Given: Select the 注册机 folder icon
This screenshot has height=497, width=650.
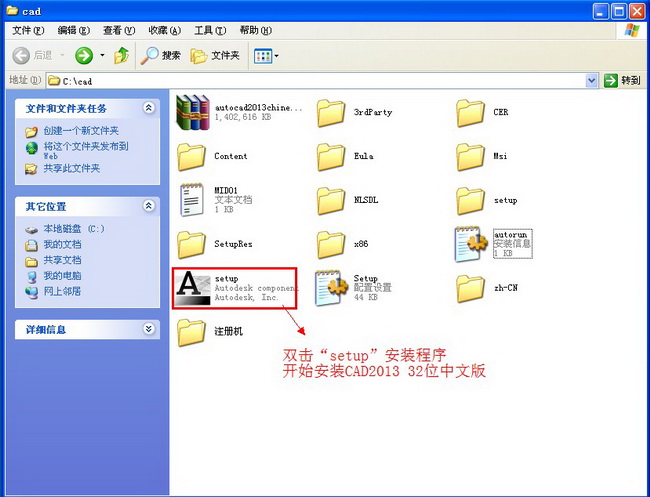Looking at the screenshot, I should (x=191, y=332).
